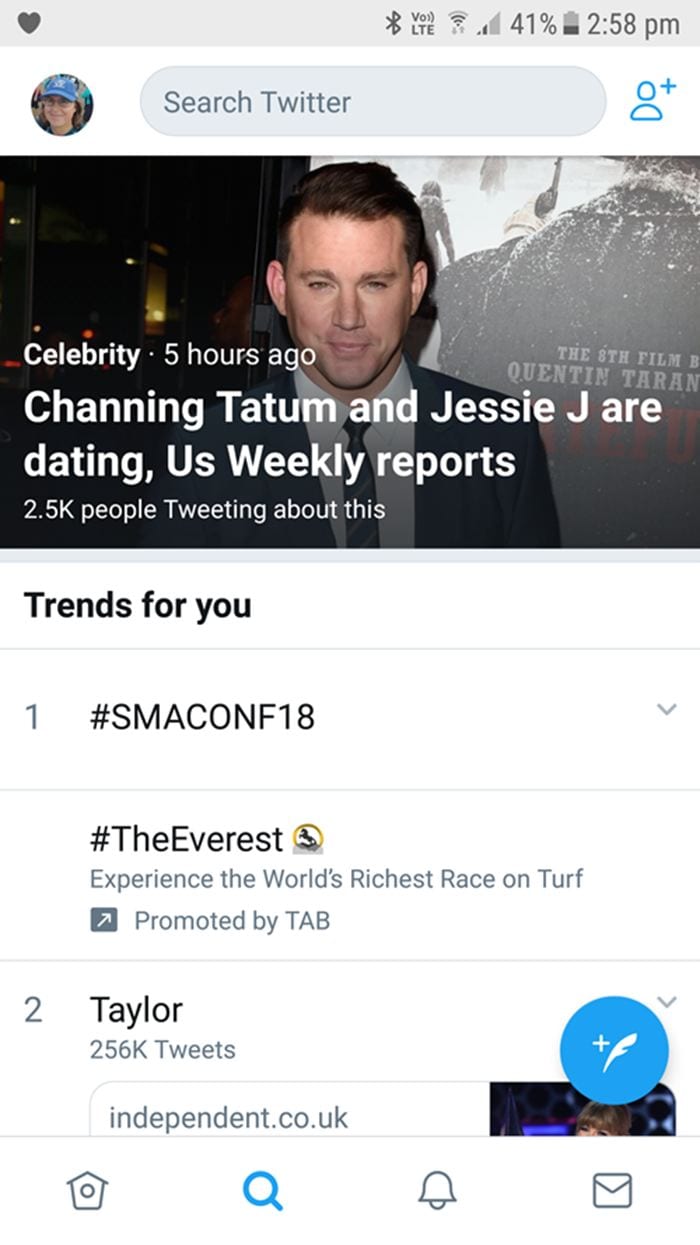The width and height of the screenshot is (700, 1245).
Task: Compose a new tweet with the feather button
Action: (x=614, y=1049)
